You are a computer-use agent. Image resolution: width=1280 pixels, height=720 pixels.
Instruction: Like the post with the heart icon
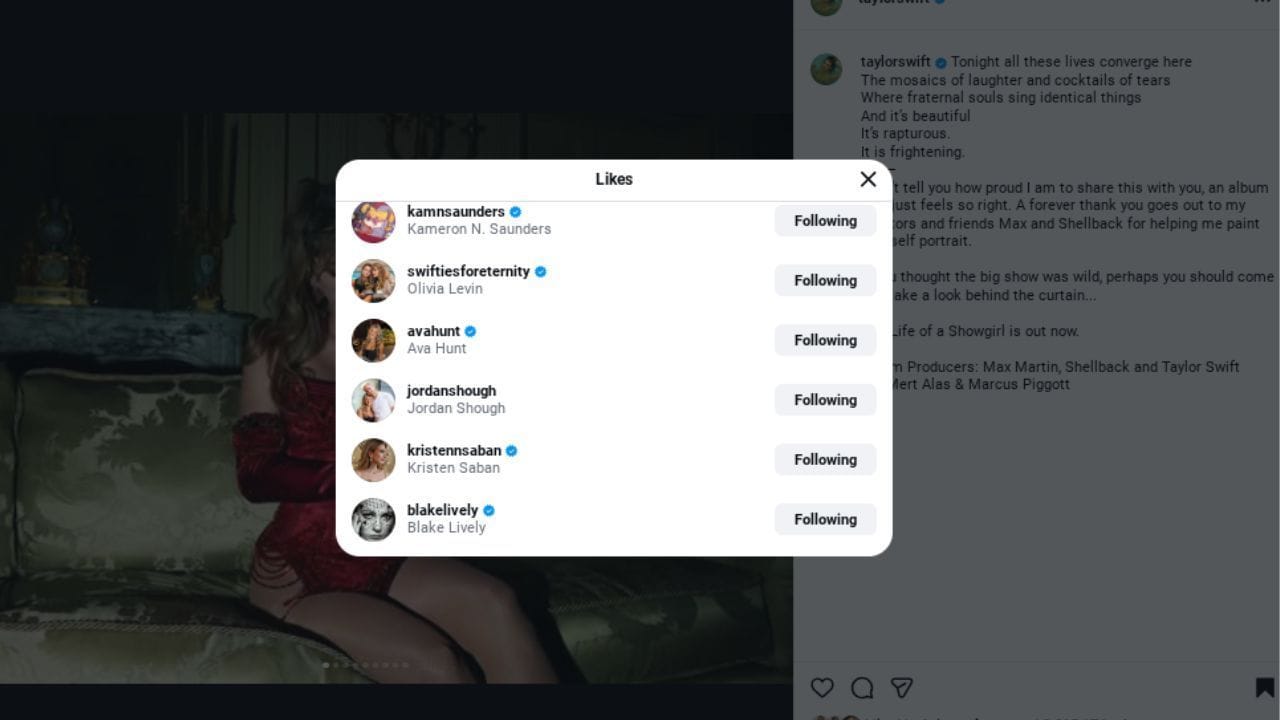[822, 688]
